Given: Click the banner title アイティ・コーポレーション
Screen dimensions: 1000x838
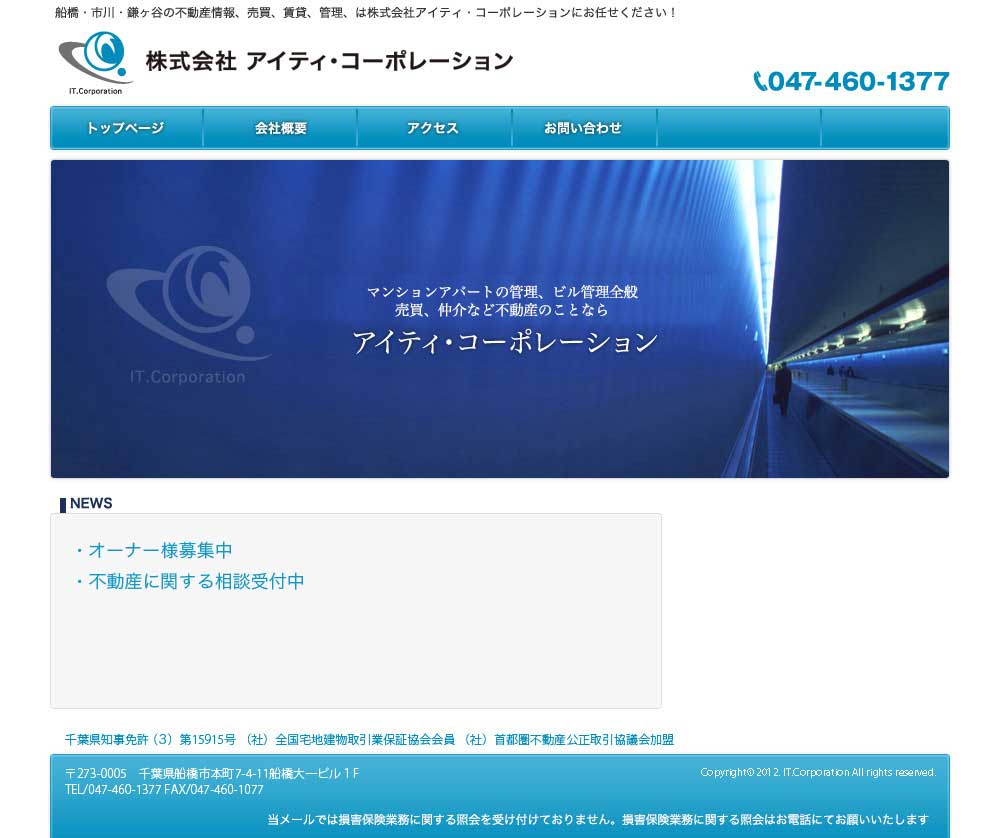Looking at the screenshot, I should pos(505,342).
